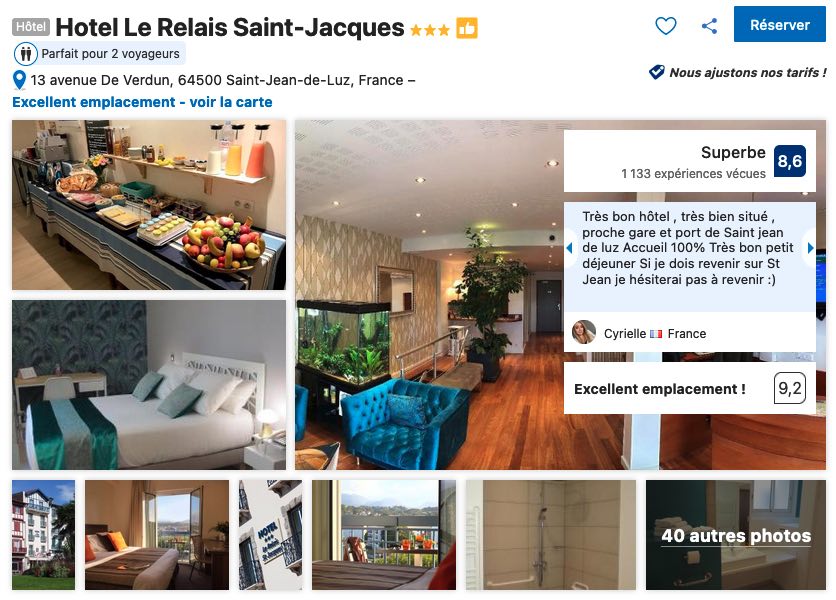Viewport: 836px width, 600px height.
Task: Show the previous guest review
Action: point(569,247)
